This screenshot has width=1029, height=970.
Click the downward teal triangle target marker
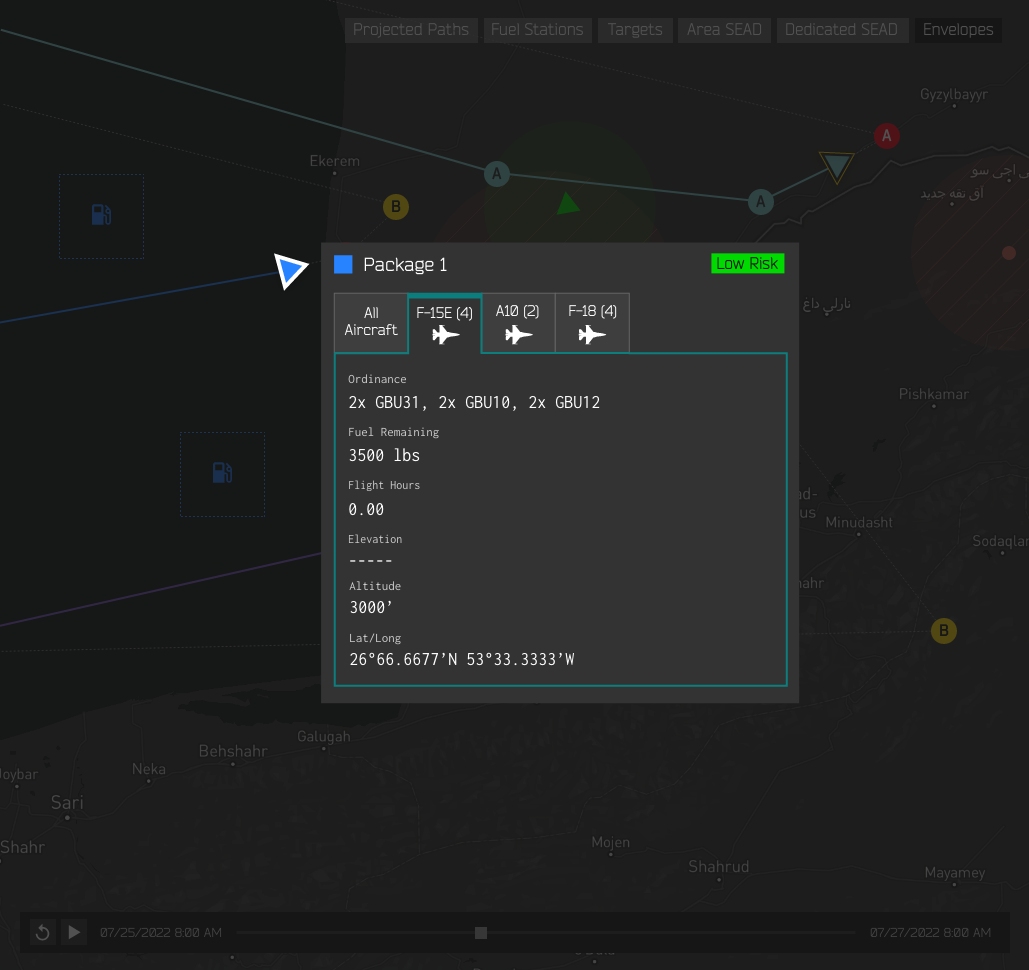tap(837, 167)
